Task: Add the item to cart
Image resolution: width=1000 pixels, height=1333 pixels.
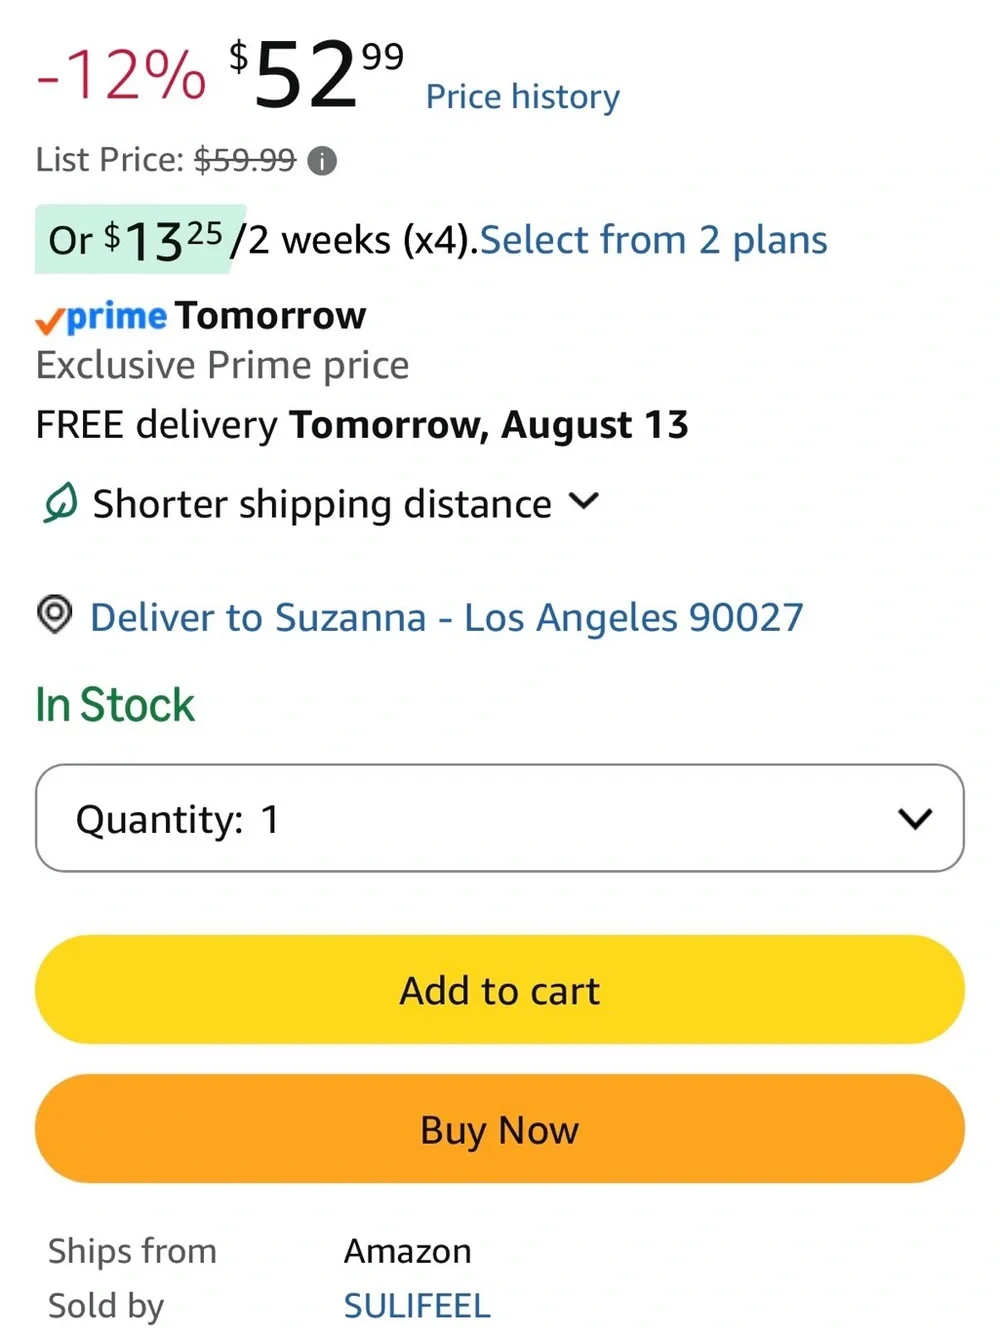Action: (500, 990)
